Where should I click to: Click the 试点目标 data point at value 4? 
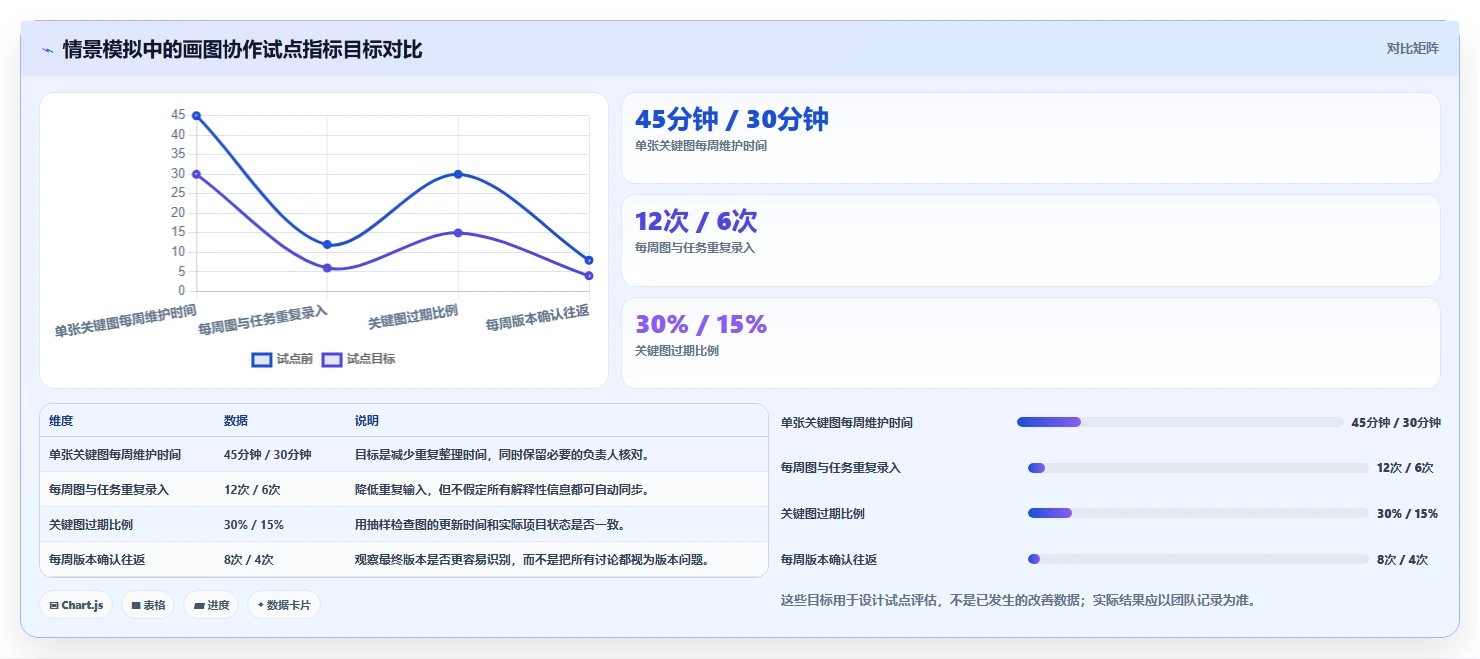click(x=589, y=275)
